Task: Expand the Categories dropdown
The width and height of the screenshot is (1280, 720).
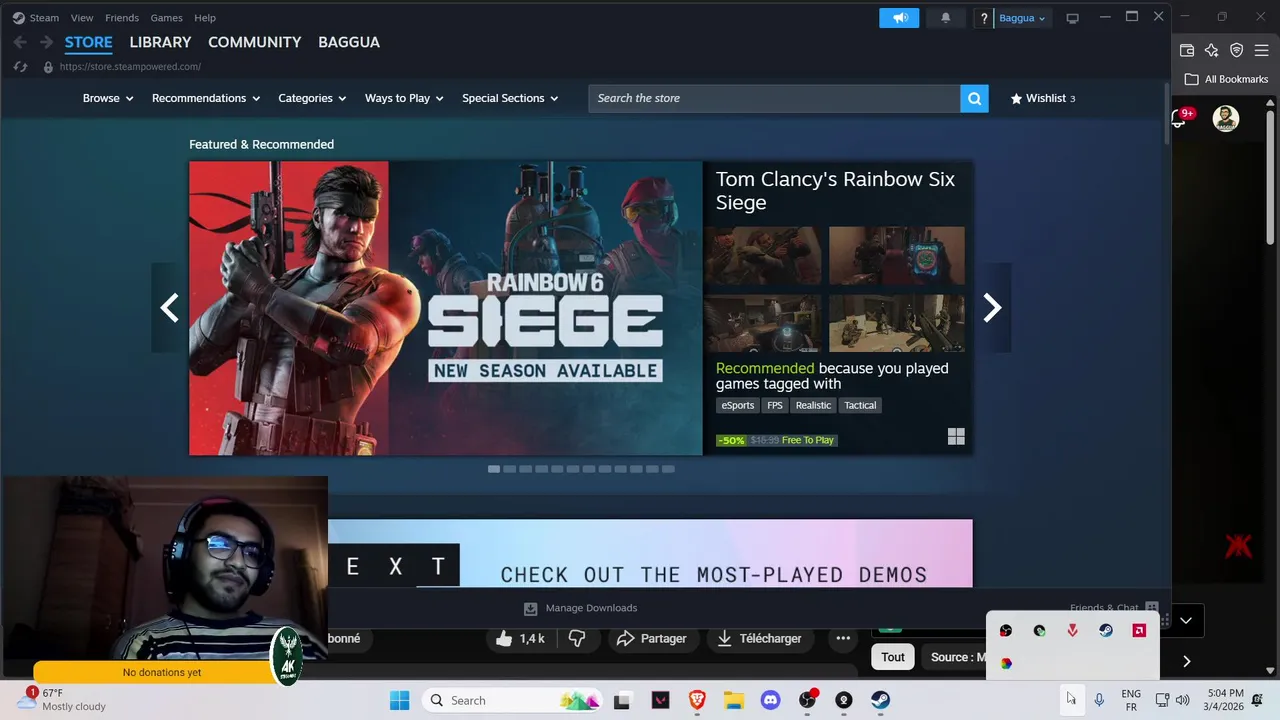Action: (312, 98)
